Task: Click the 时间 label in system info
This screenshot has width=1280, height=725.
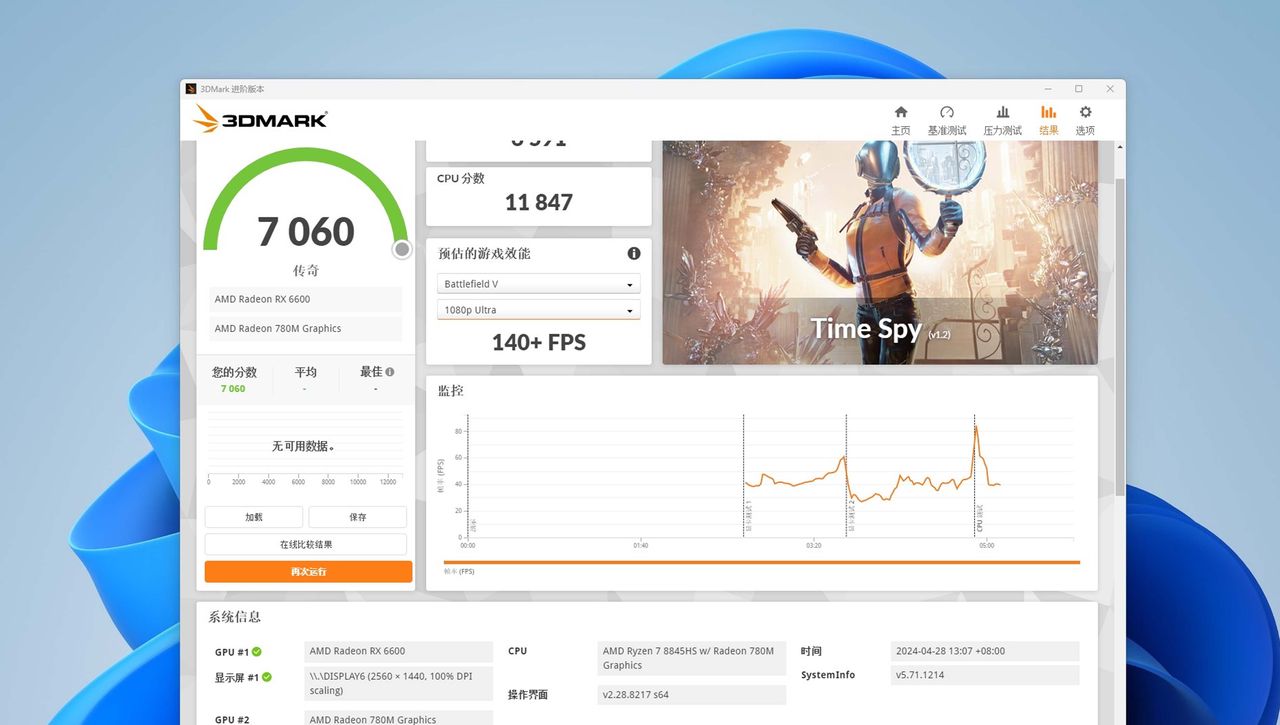Action: pos(811,651)
